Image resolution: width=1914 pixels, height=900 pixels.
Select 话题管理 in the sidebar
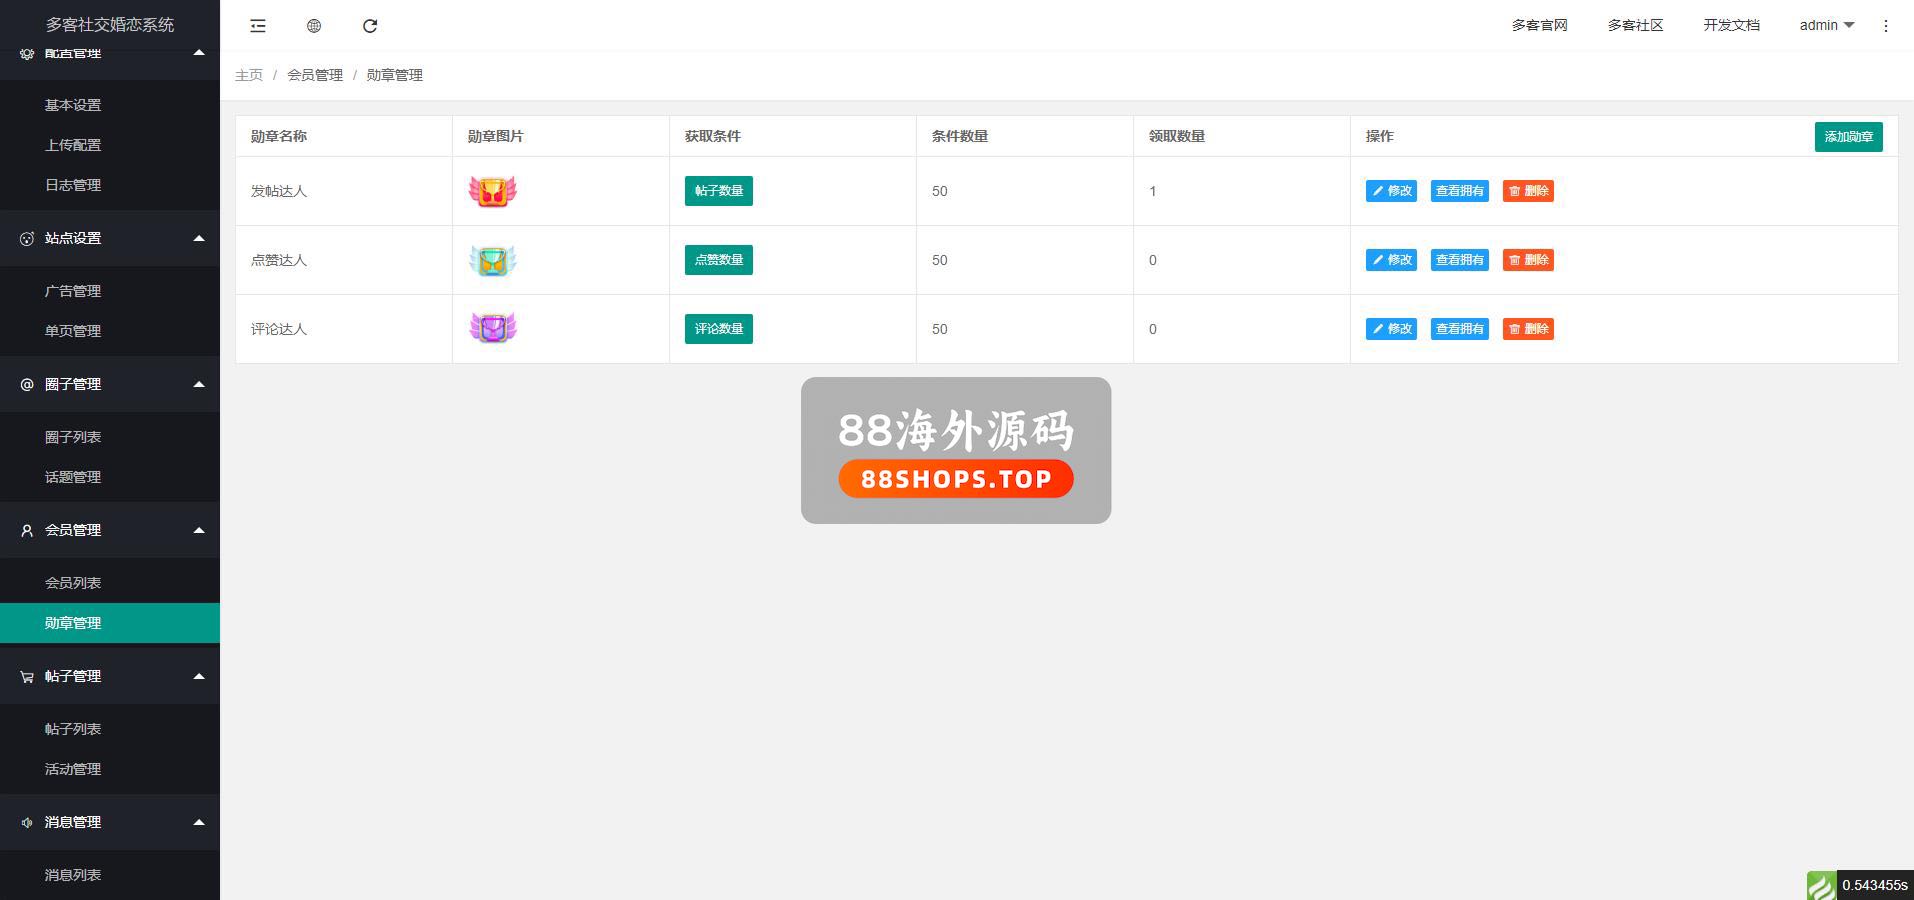click(73, 477)
